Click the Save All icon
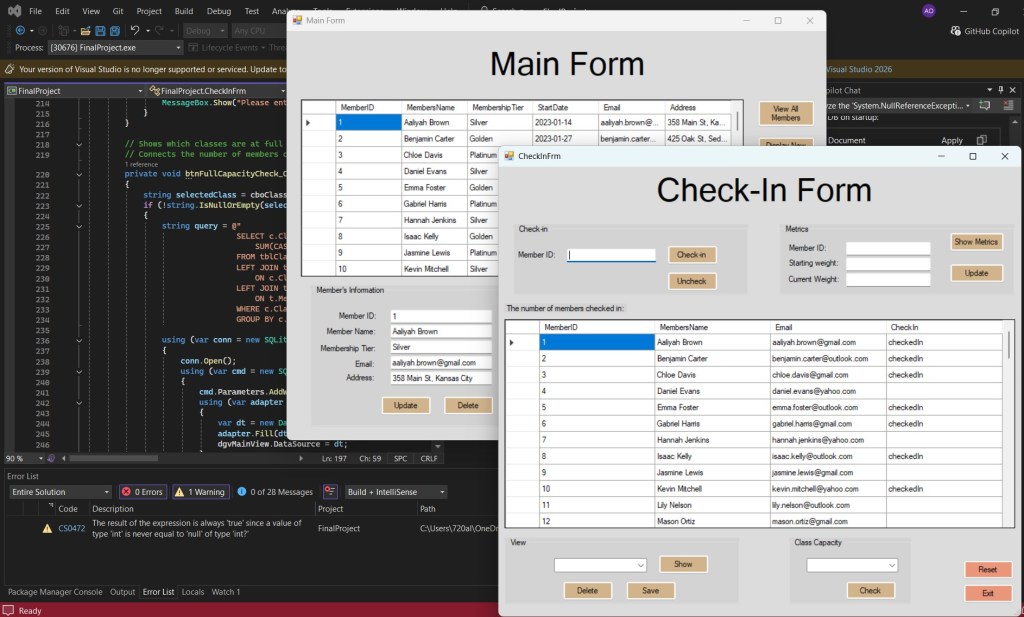1024x617 pixels. [115, 31]
